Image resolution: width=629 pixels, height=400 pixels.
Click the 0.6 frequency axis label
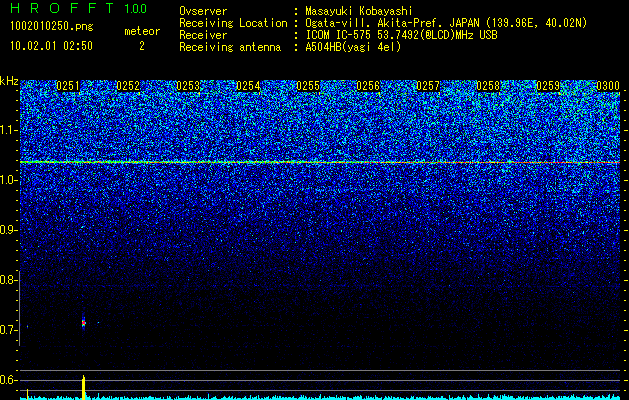[7, 380]
